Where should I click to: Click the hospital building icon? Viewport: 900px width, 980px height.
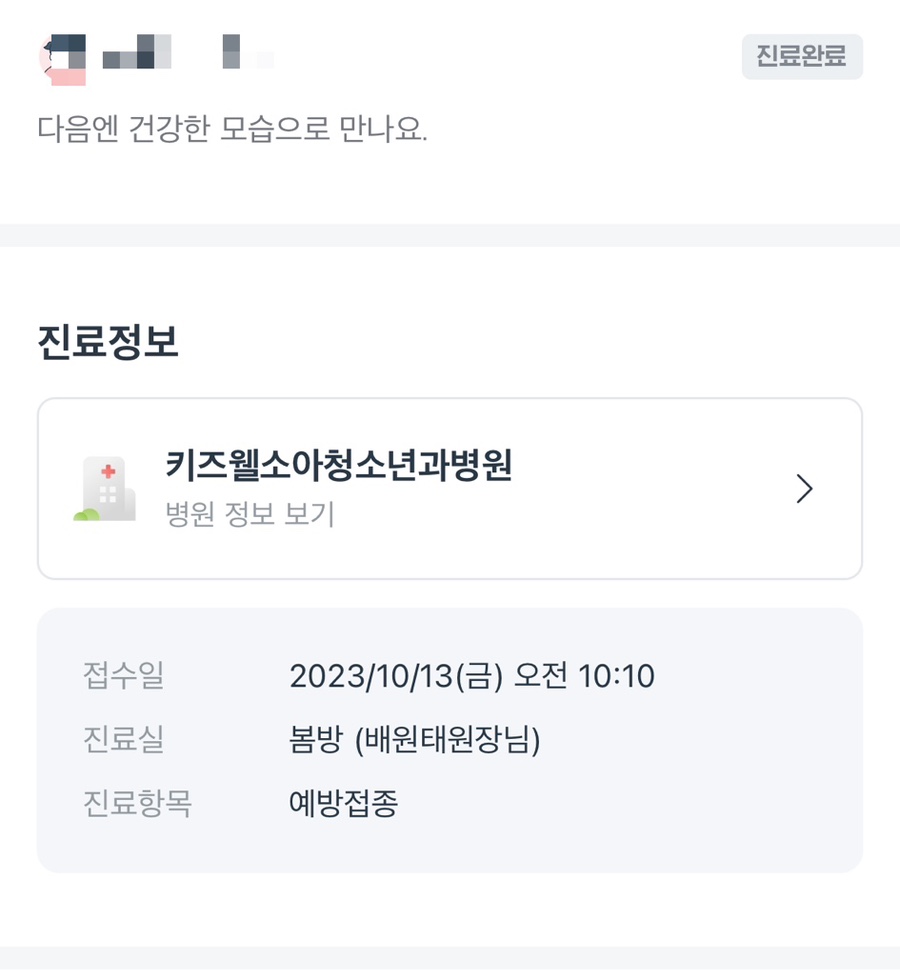101,488
